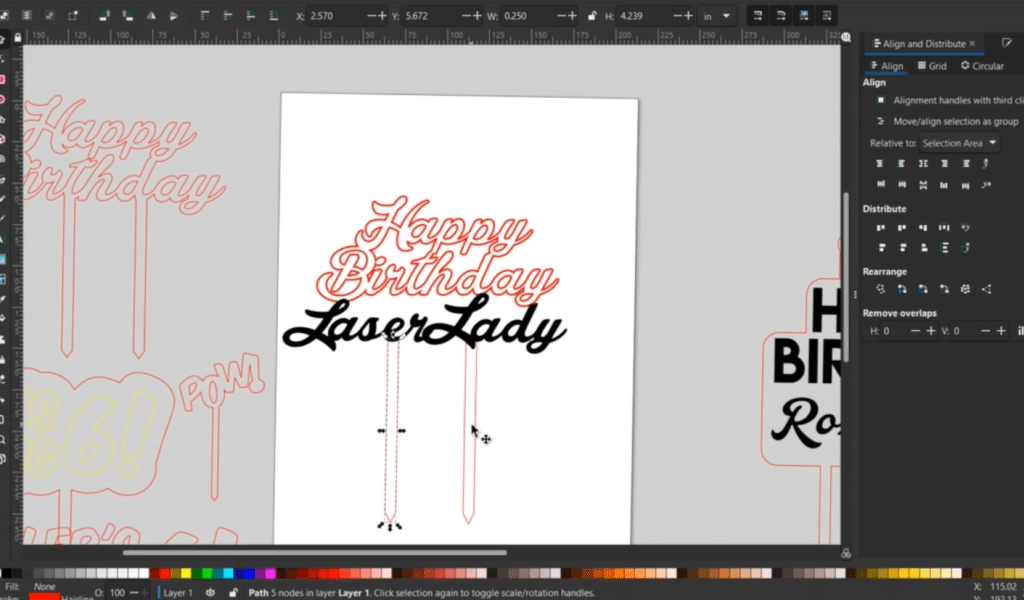Screen dimensions: 1024x600
Task: Enable Alignment handles with third click
Action: pos(881,101)
